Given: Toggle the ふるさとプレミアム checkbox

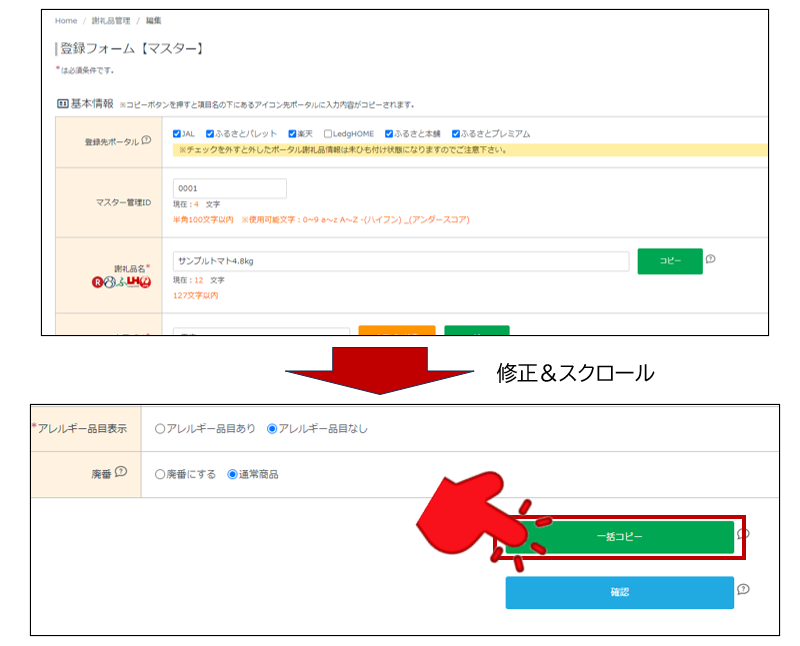Looking at the screenshot, I should point(456,133).
